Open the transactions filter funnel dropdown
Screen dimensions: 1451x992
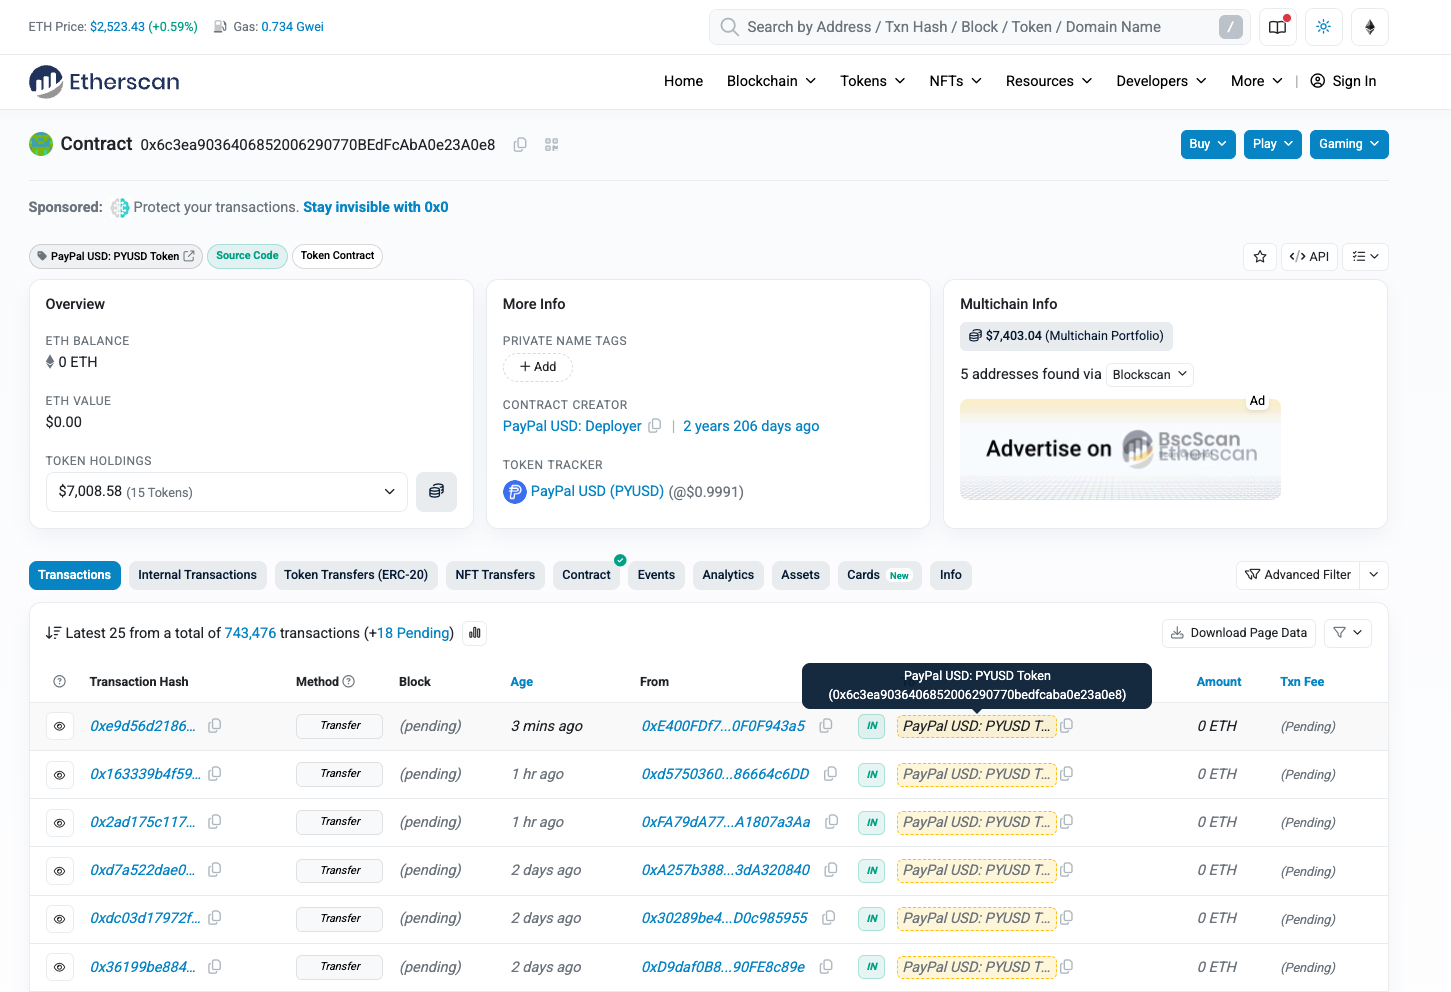click(x=1348, y=633)
